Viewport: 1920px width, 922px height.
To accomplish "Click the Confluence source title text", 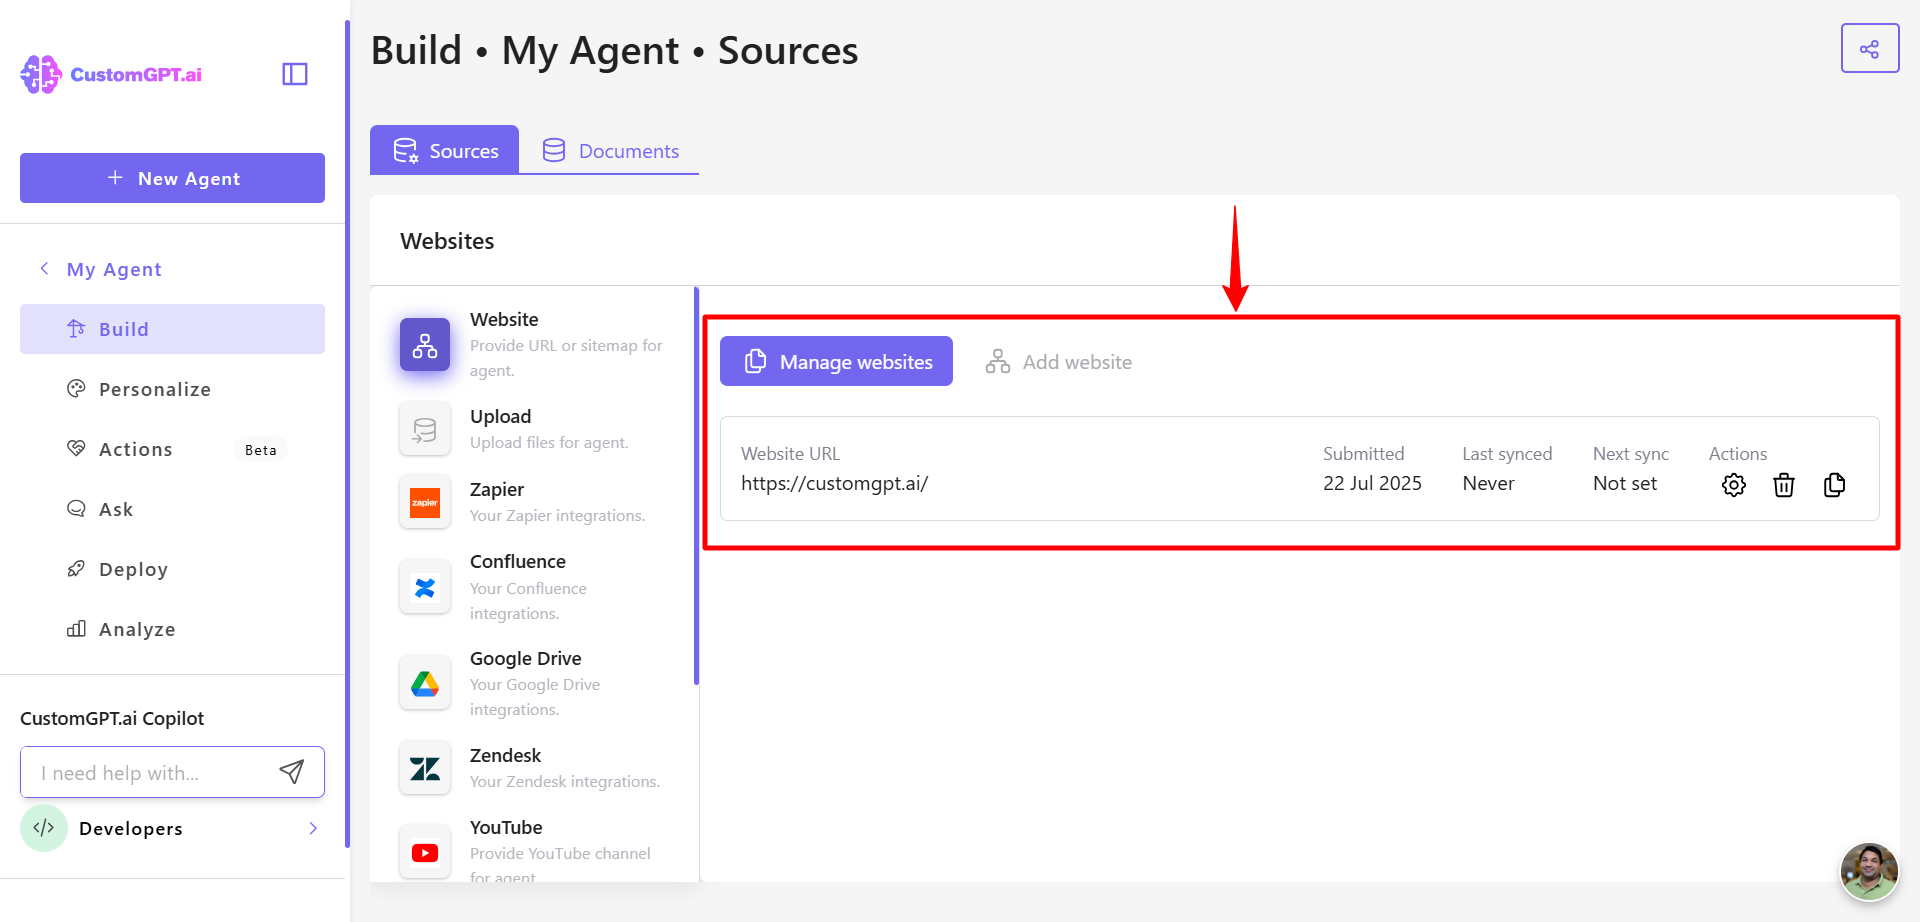I will pyautogui.click(x=518, y=561).
